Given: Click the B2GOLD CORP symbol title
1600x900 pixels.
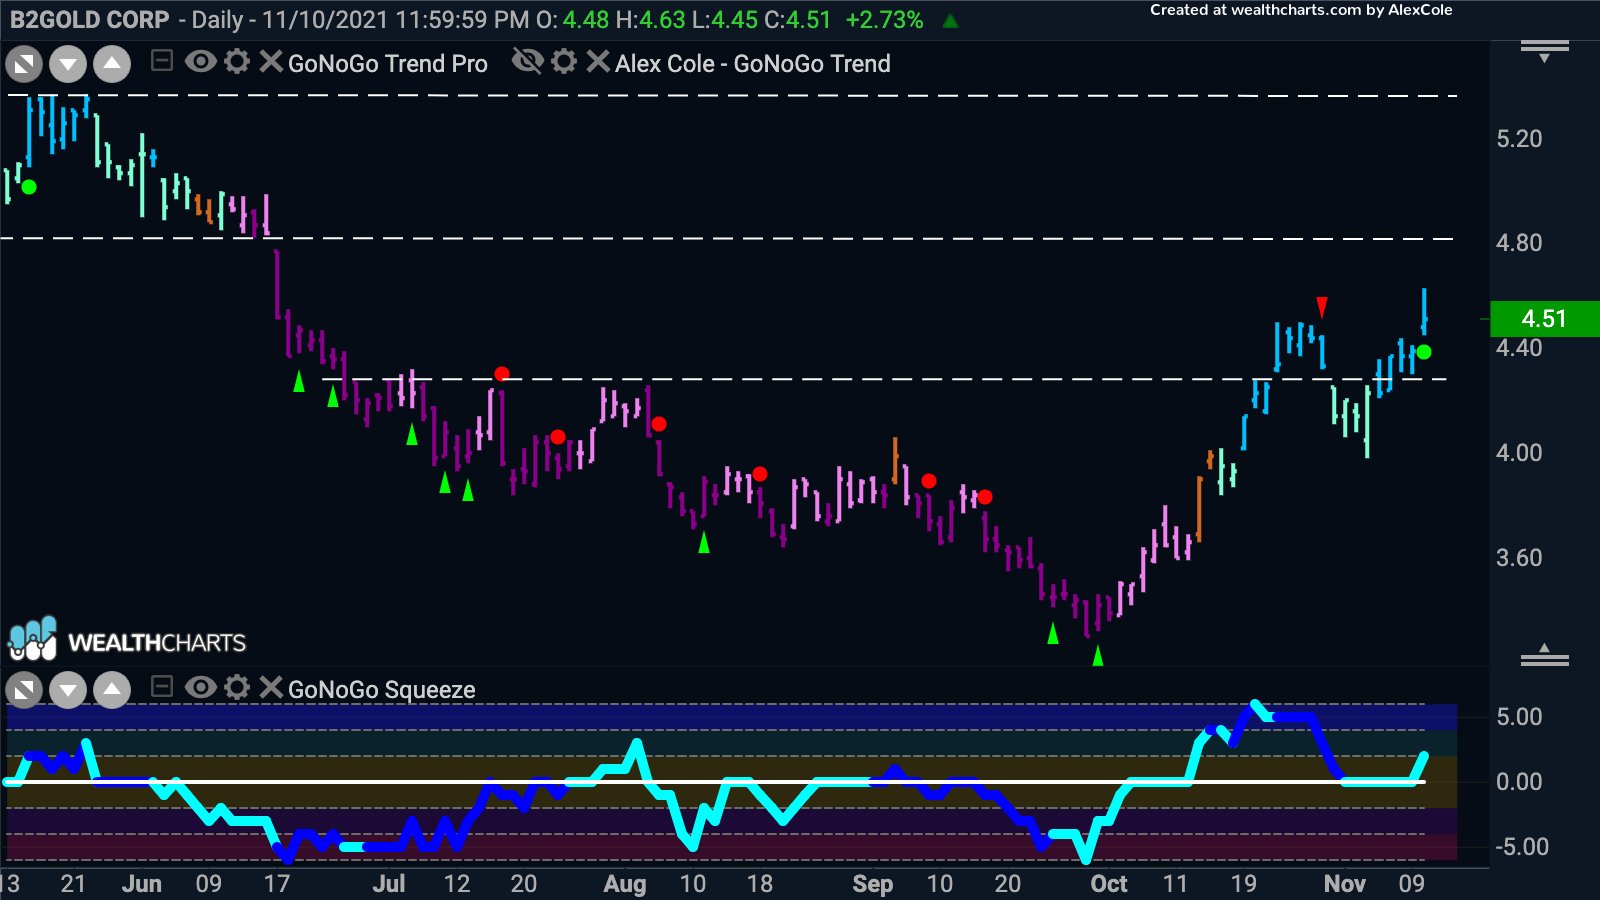Looking at the screenshot, I should tap(90, 20).
